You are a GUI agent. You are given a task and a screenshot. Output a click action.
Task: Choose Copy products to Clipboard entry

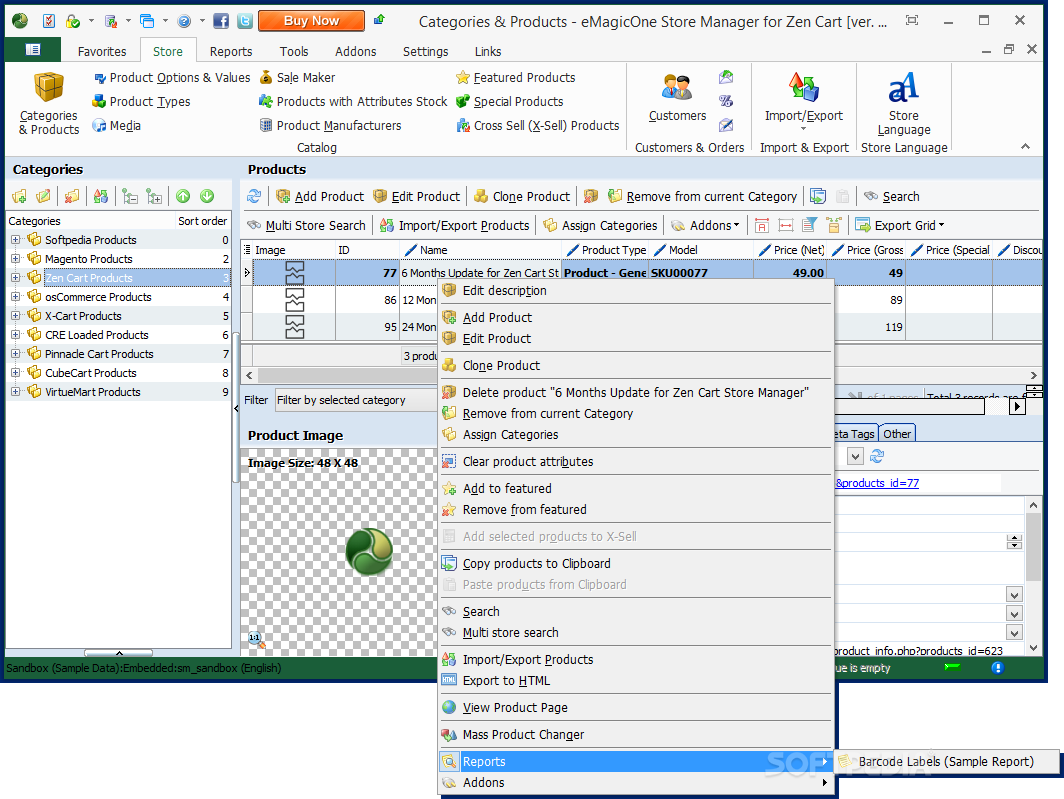pos(636,563)
